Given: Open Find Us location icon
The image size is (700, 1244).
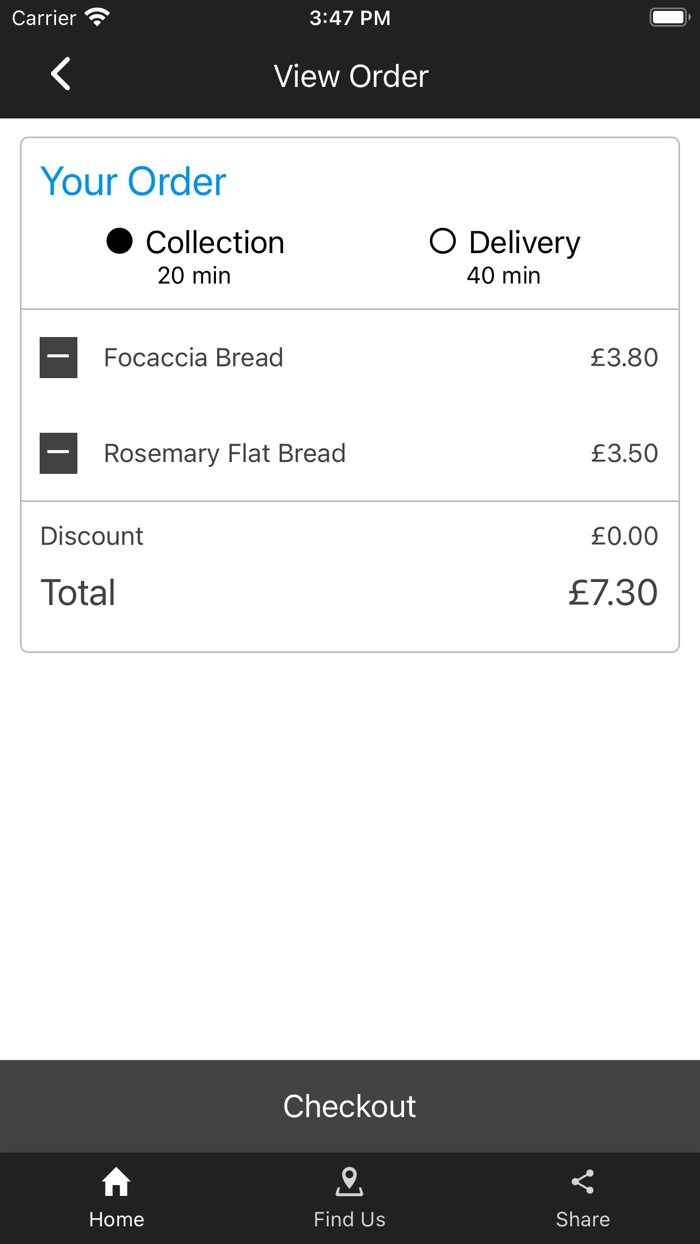Looking at the screenshot, I should coord(349,1182).
